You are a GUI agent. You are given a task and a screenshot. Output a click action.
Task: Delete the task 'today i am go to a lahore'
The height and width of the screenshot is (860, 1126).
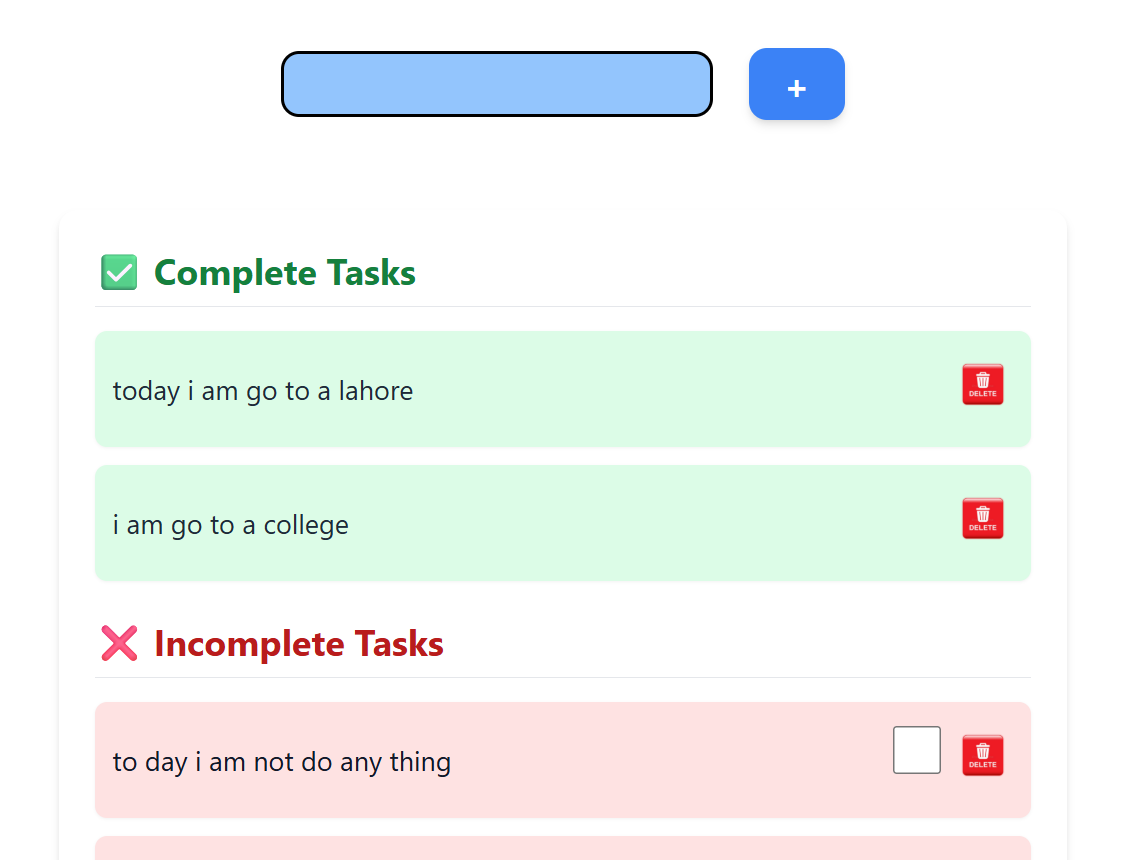(x=982, y=383)
